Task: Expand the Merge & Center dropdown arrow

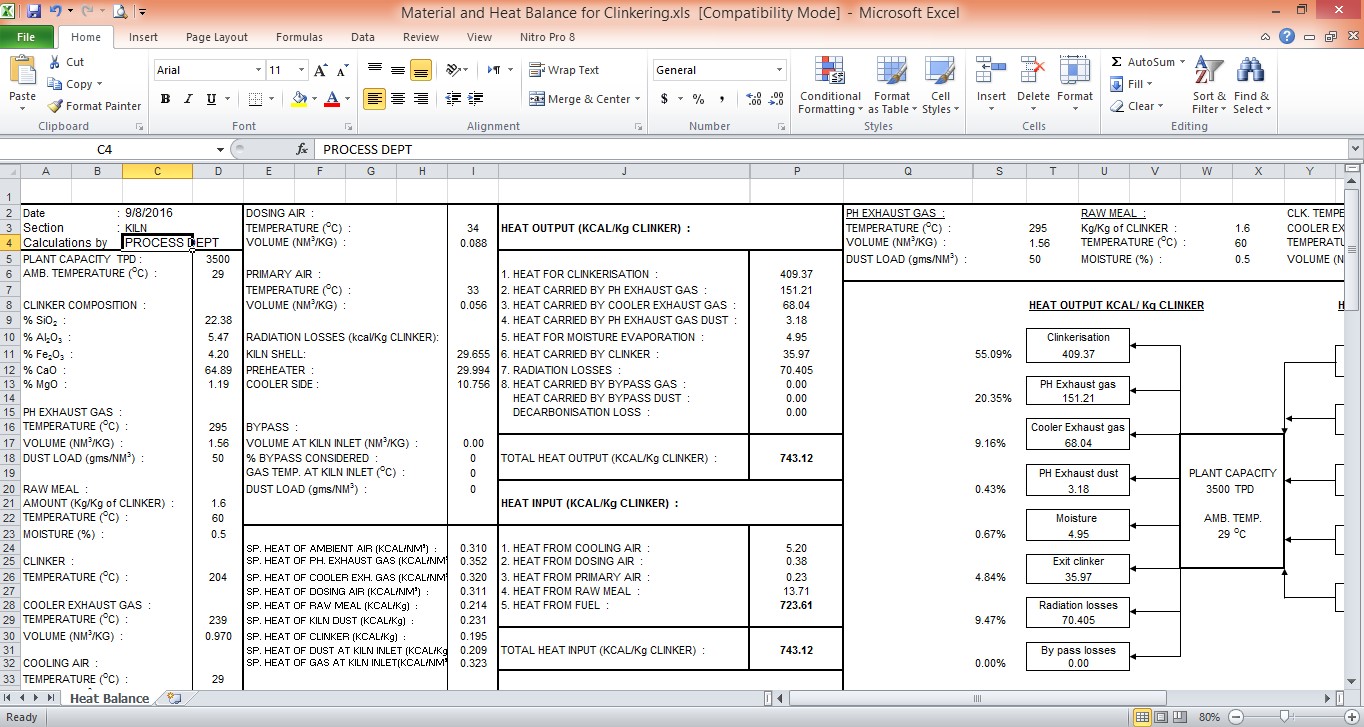Action: 640,99
